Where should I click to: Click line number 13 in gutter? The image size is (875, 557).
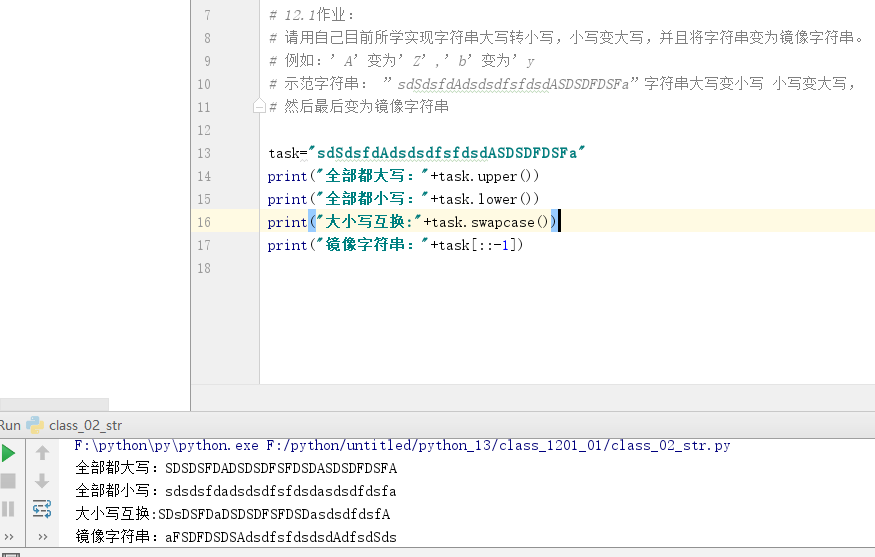click(x=204, y=153)
